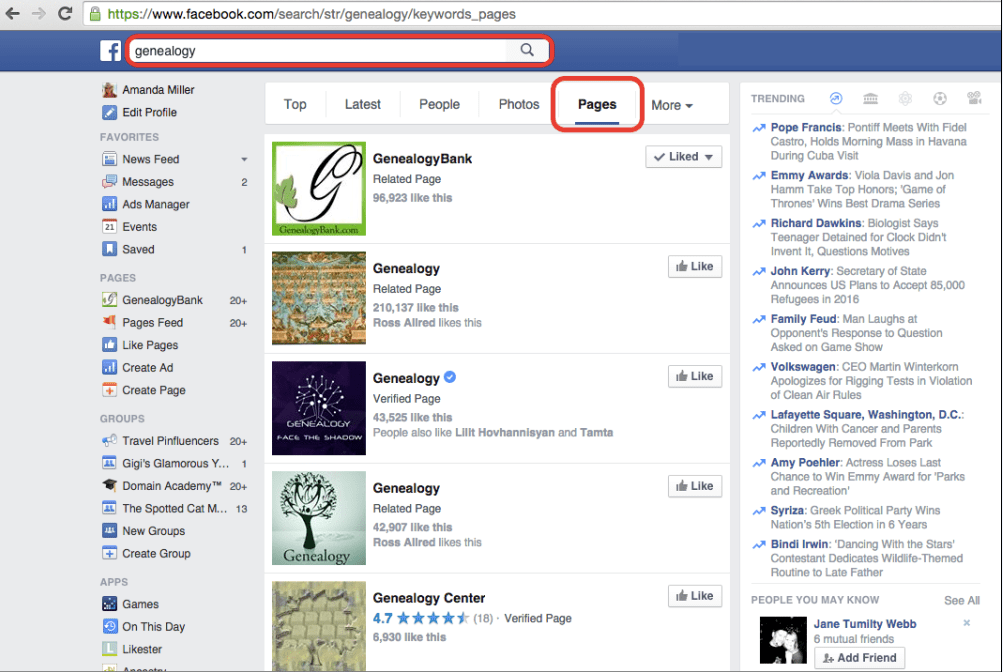The image size is (1003, 672).
Task: Select Entertainment trending category icon
Action: point(974,98)
